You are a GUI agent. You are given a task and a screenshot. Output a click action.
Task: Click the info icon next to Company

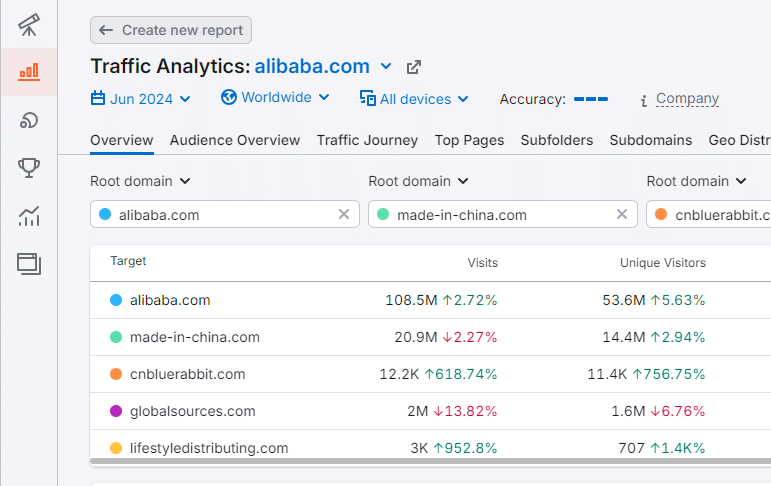point(644,101)
